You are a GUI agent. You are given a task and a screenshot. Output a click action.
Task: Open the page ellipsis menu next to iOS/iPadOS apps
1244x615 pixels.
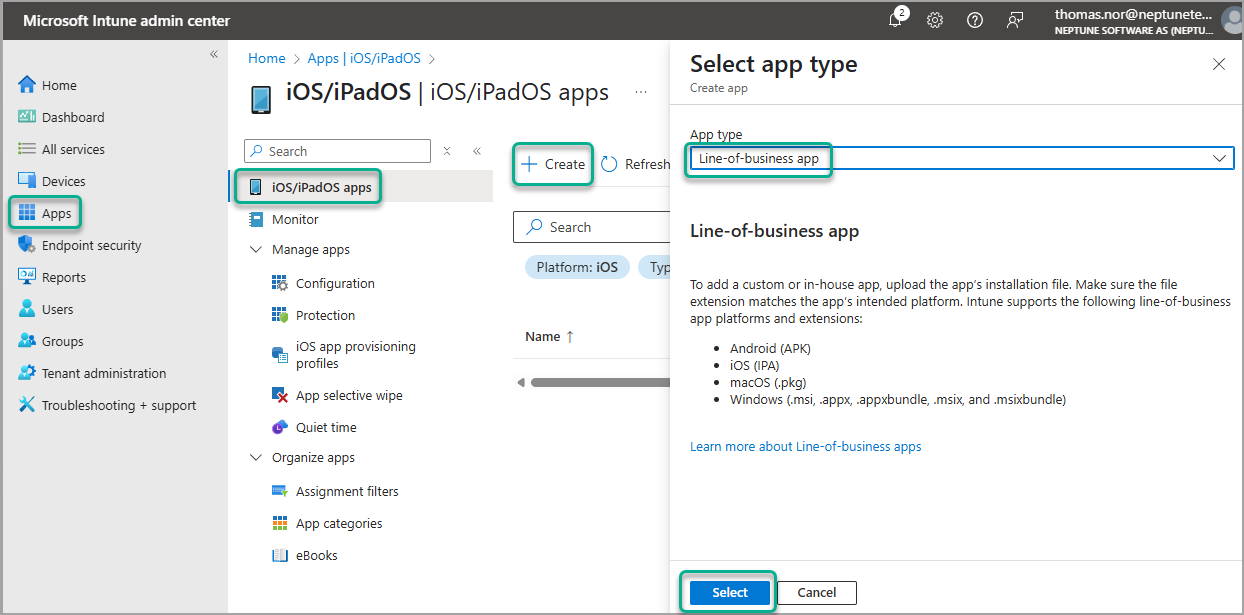point(641,91)
